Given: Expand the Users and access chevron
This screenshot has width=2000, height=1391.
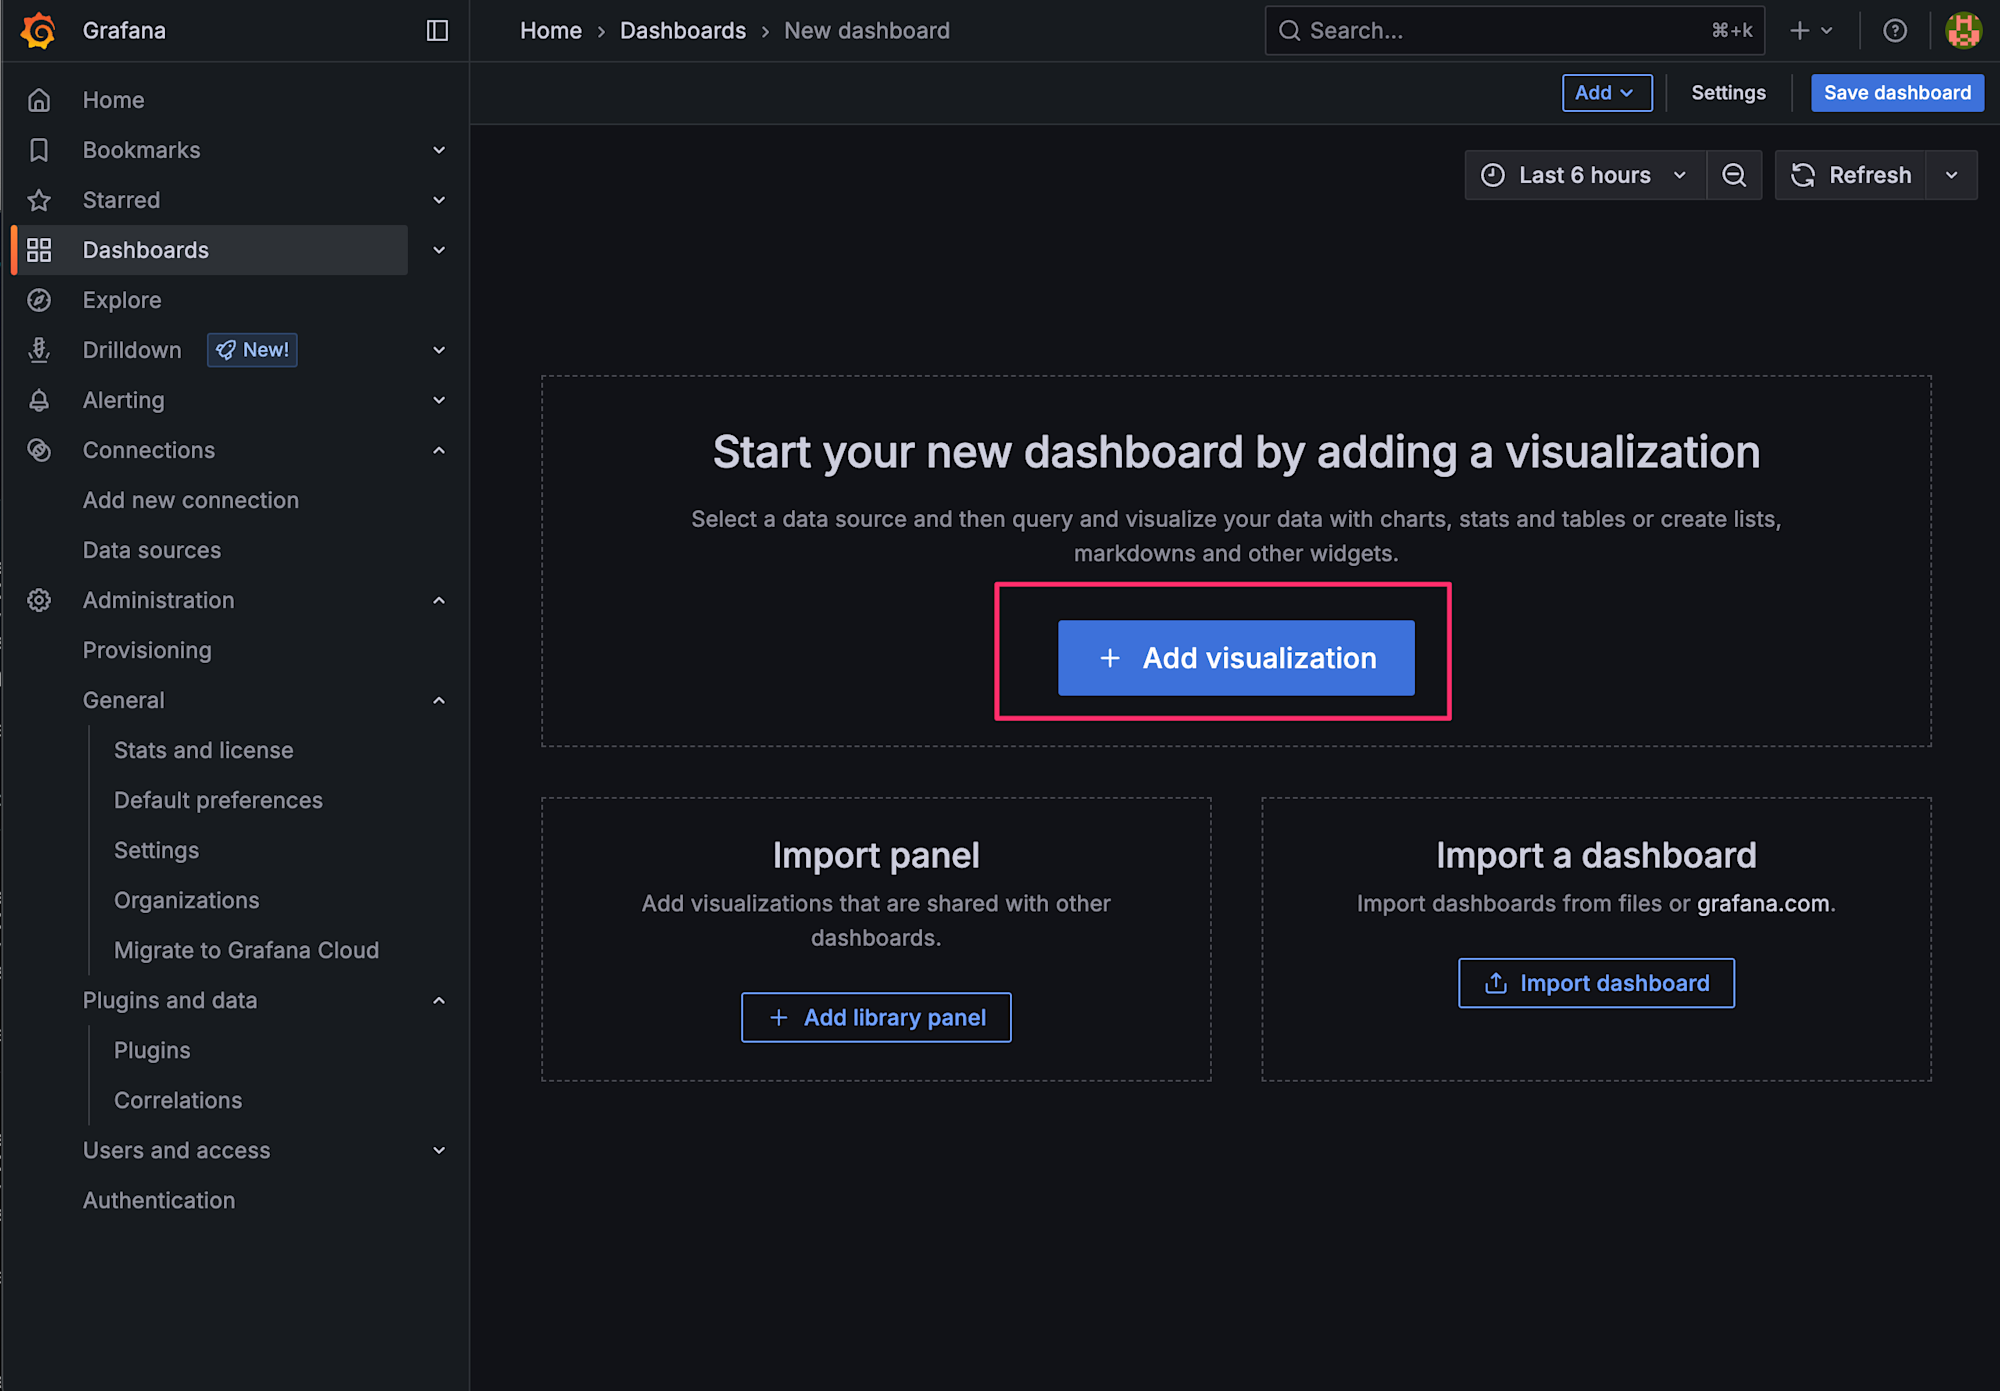Looking at the screenshot, I should [439, 1150].
